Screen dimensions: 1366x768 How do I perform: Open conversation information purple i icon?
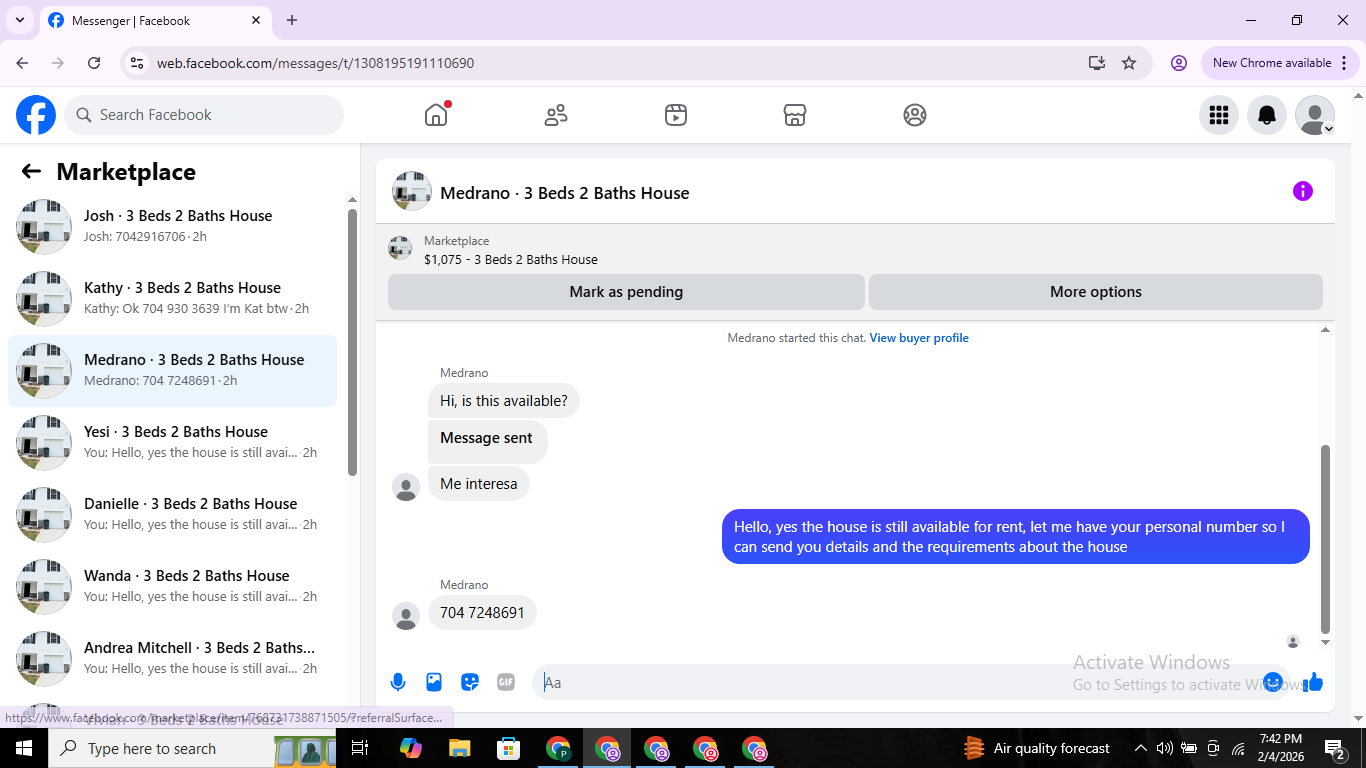point(1303,191)
